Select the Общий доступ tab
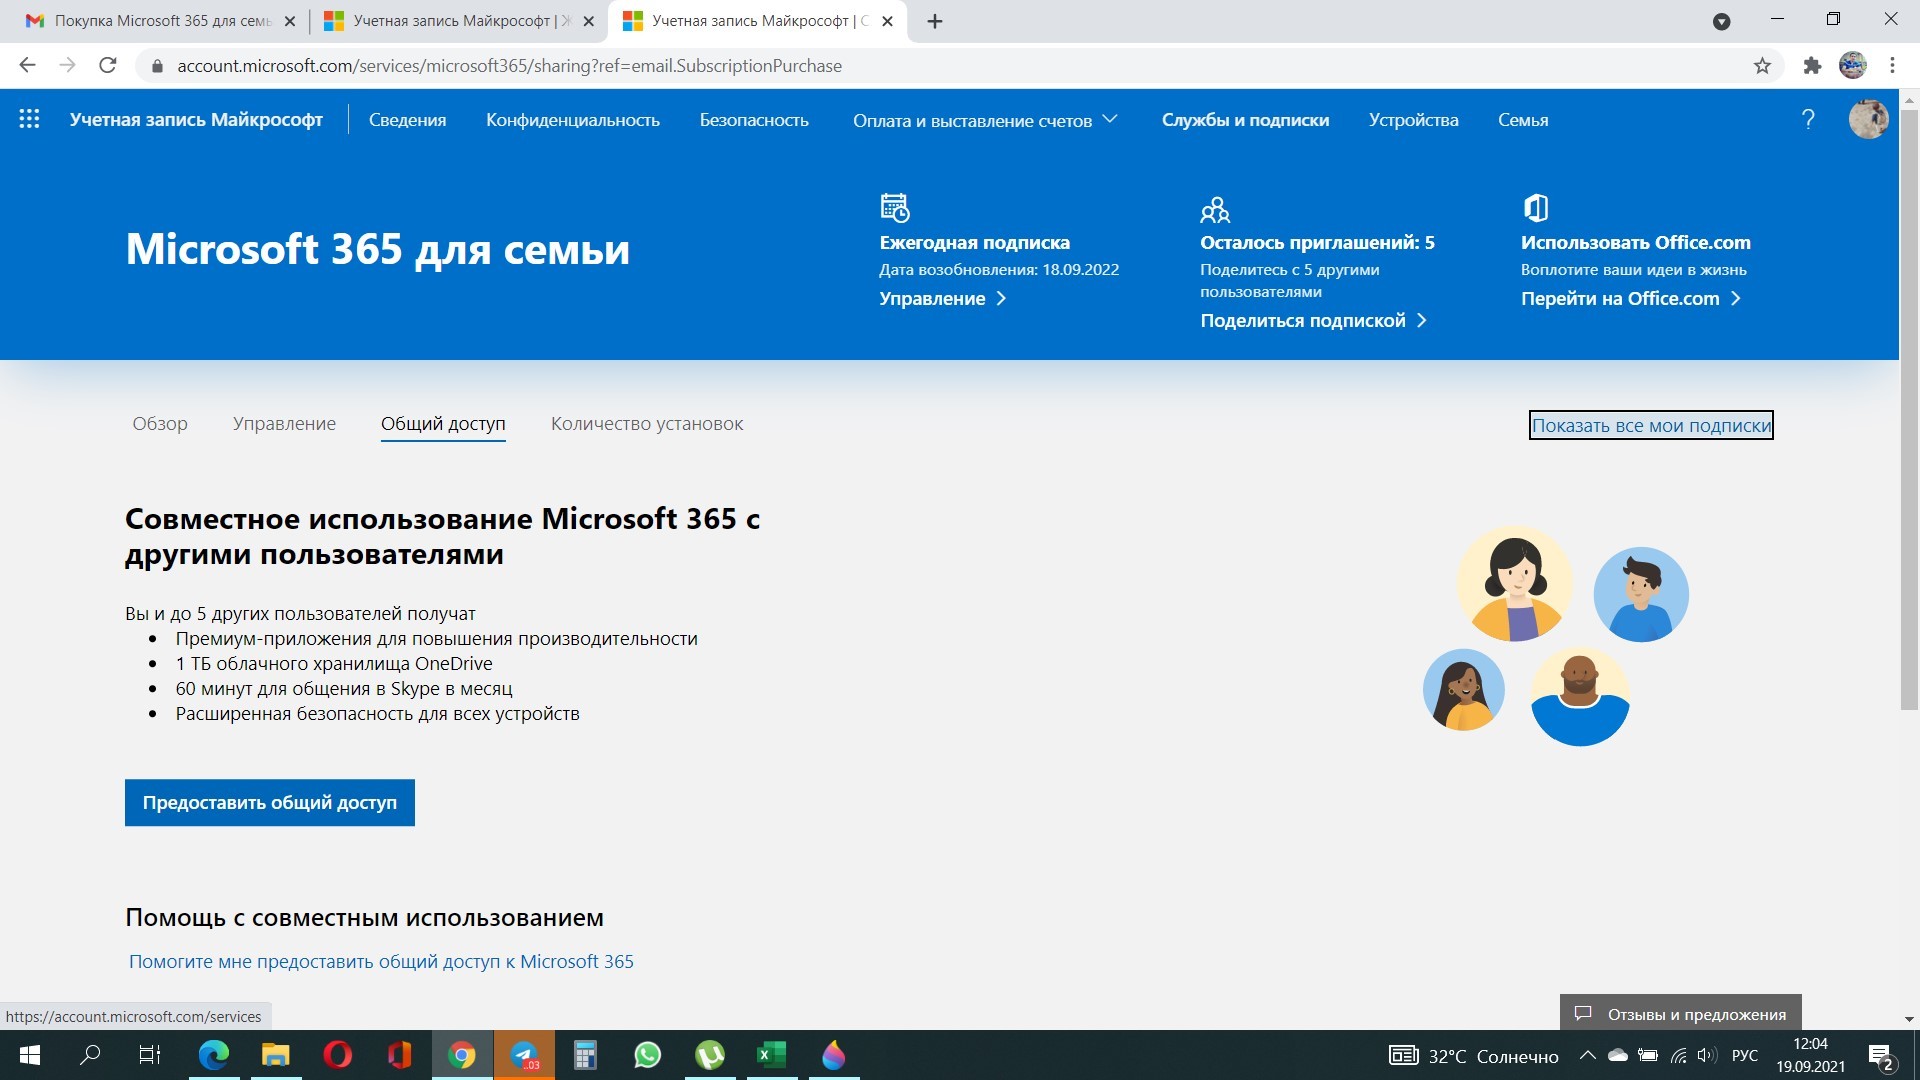 443,424
